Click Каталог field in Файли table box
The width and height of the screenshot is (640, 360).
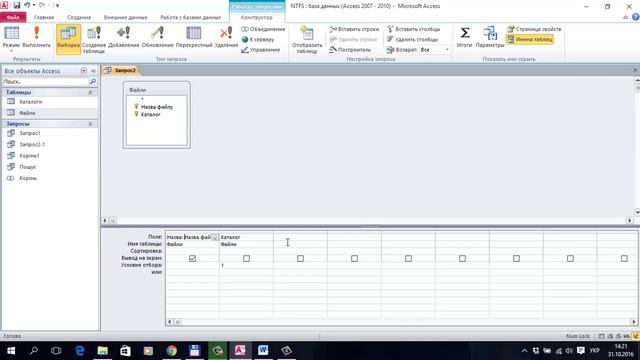tap(151, 114)
